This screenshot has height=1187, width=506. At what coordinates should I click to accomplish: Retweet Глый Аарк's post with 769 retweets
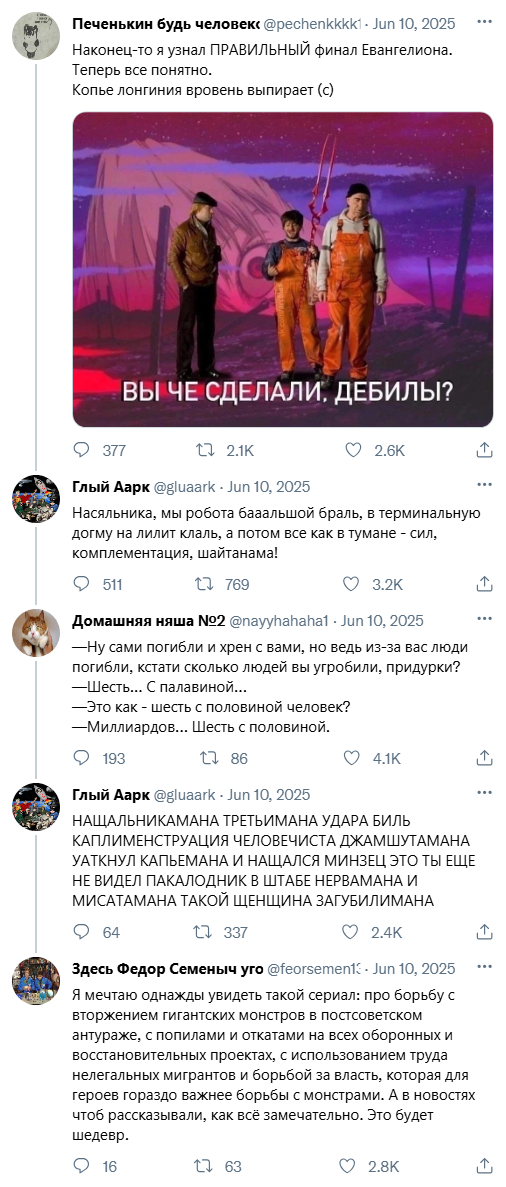205,584
